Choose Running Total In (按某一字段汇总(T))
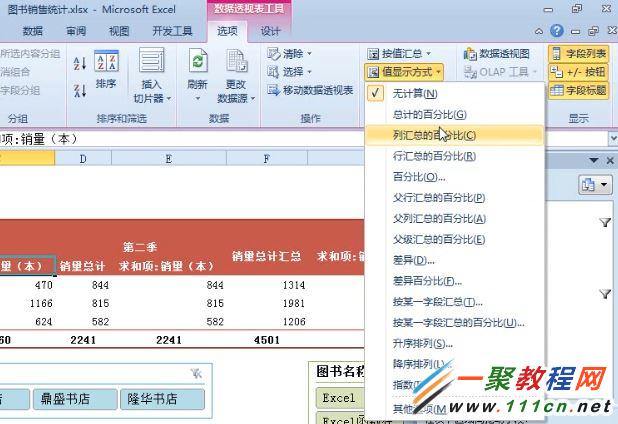The height and width of the screenshot is (424, 618). pyautogui.click(x=455, y=302)
